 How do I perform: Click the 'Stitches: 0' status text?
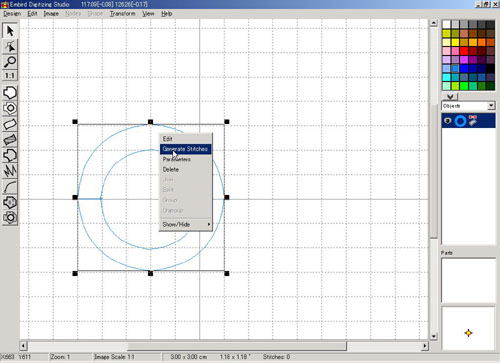pos(276,357)
